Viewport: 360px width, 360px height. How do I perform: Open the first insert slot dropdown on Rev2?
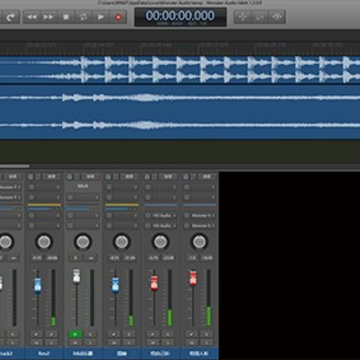(57, 187)
